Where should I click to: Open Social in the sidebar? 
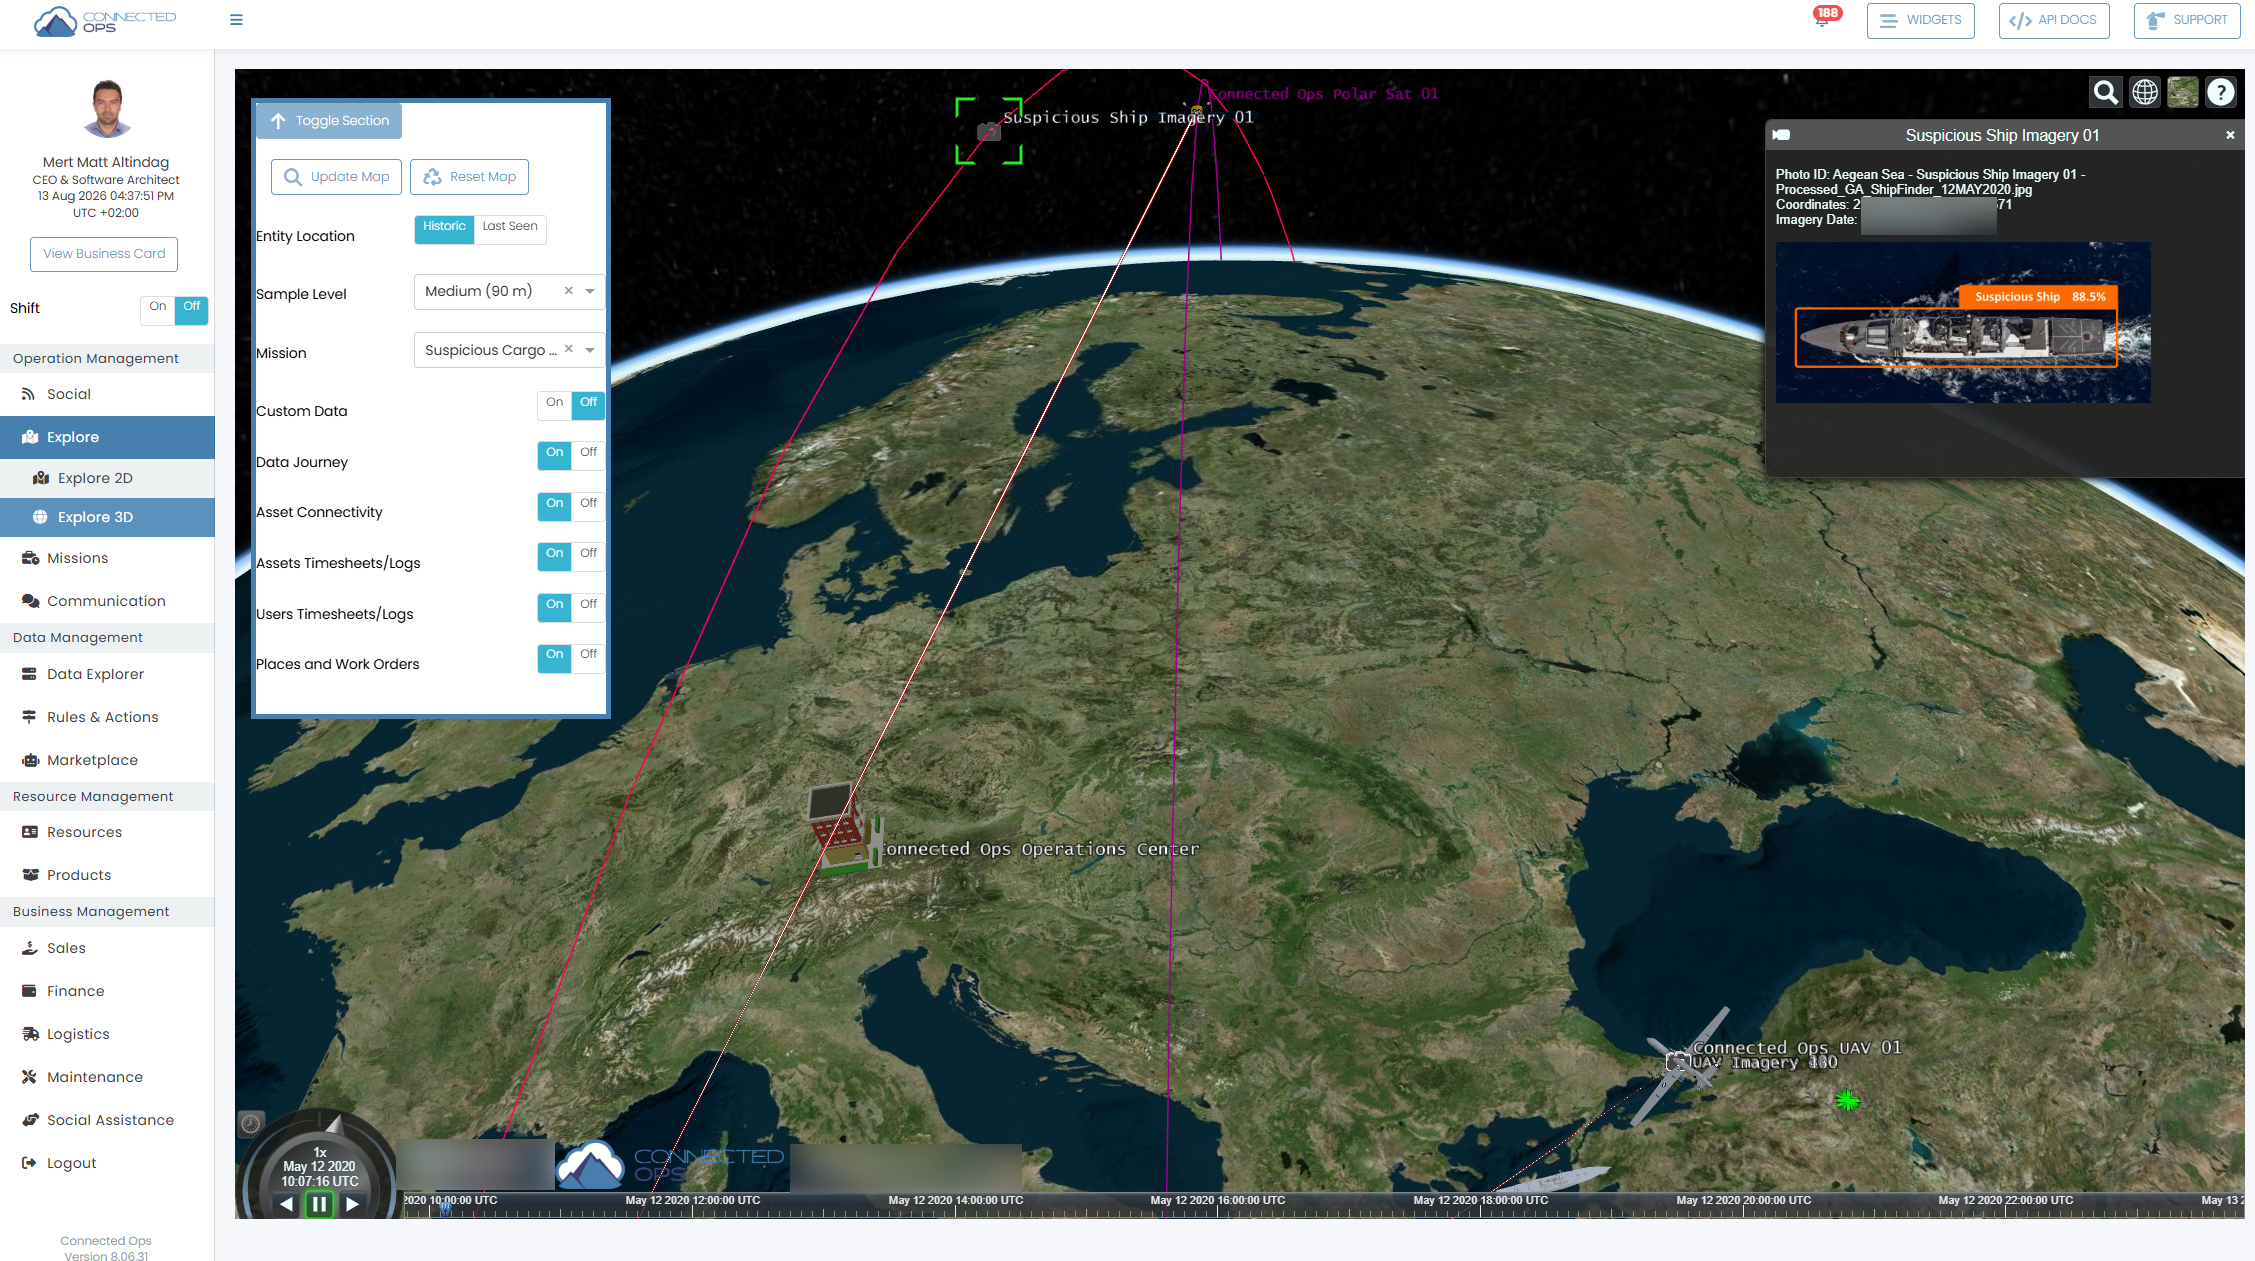pos(107,394)
